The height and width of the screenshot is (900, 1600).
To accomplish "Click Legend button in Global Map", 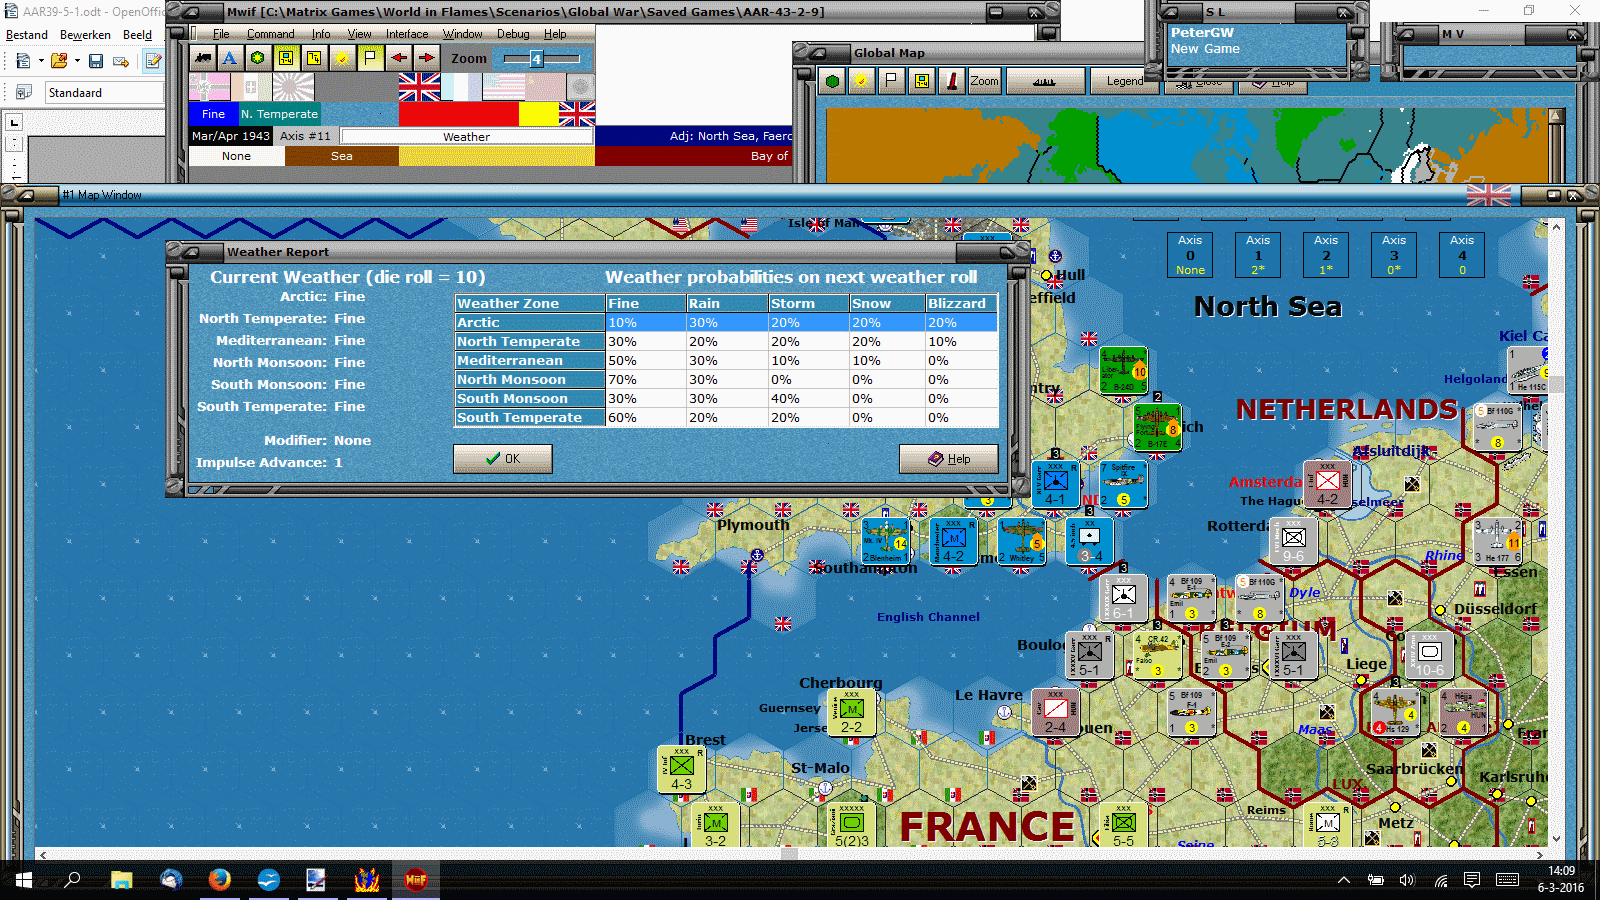I will tap(1124, 81).
